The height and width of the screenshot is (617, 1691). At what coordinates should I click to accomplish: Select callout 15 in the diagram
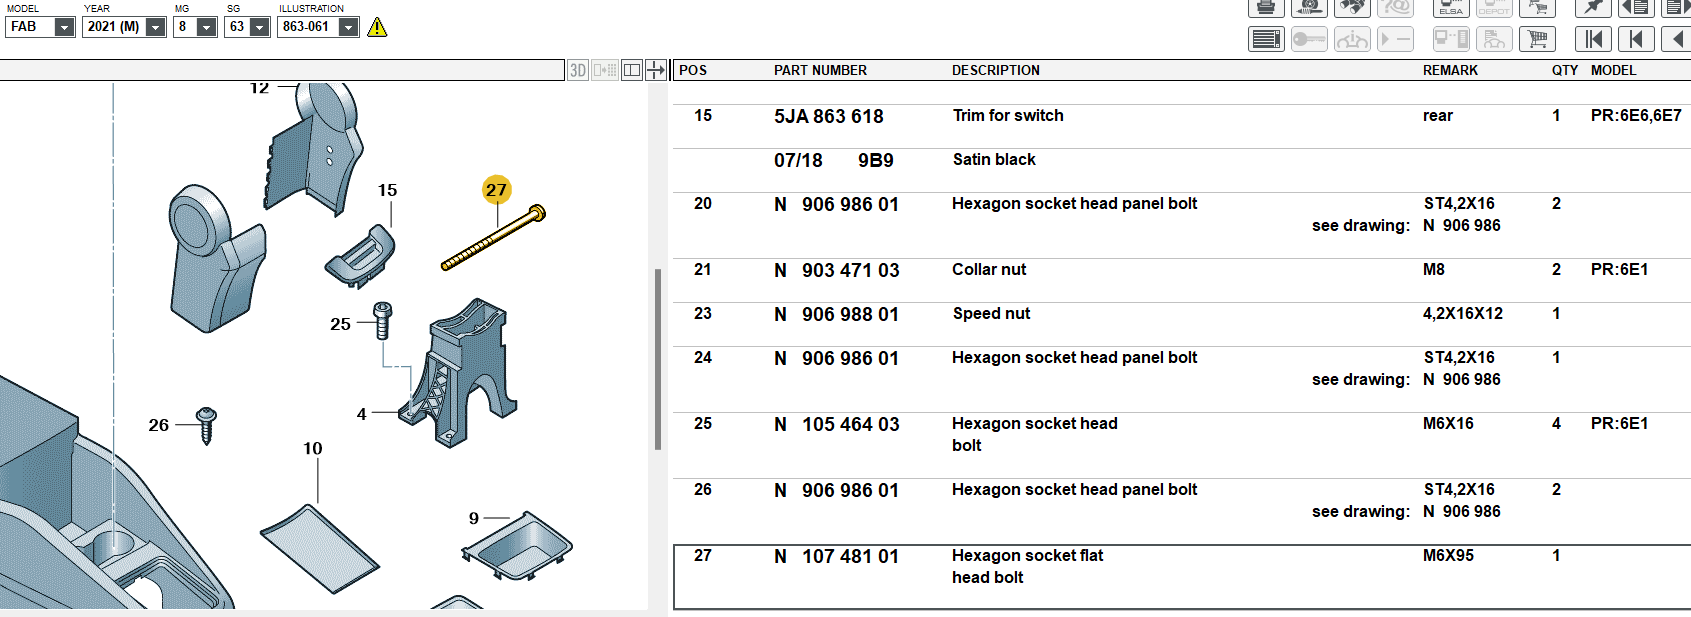pyautogui.click(x=387, y=190)
